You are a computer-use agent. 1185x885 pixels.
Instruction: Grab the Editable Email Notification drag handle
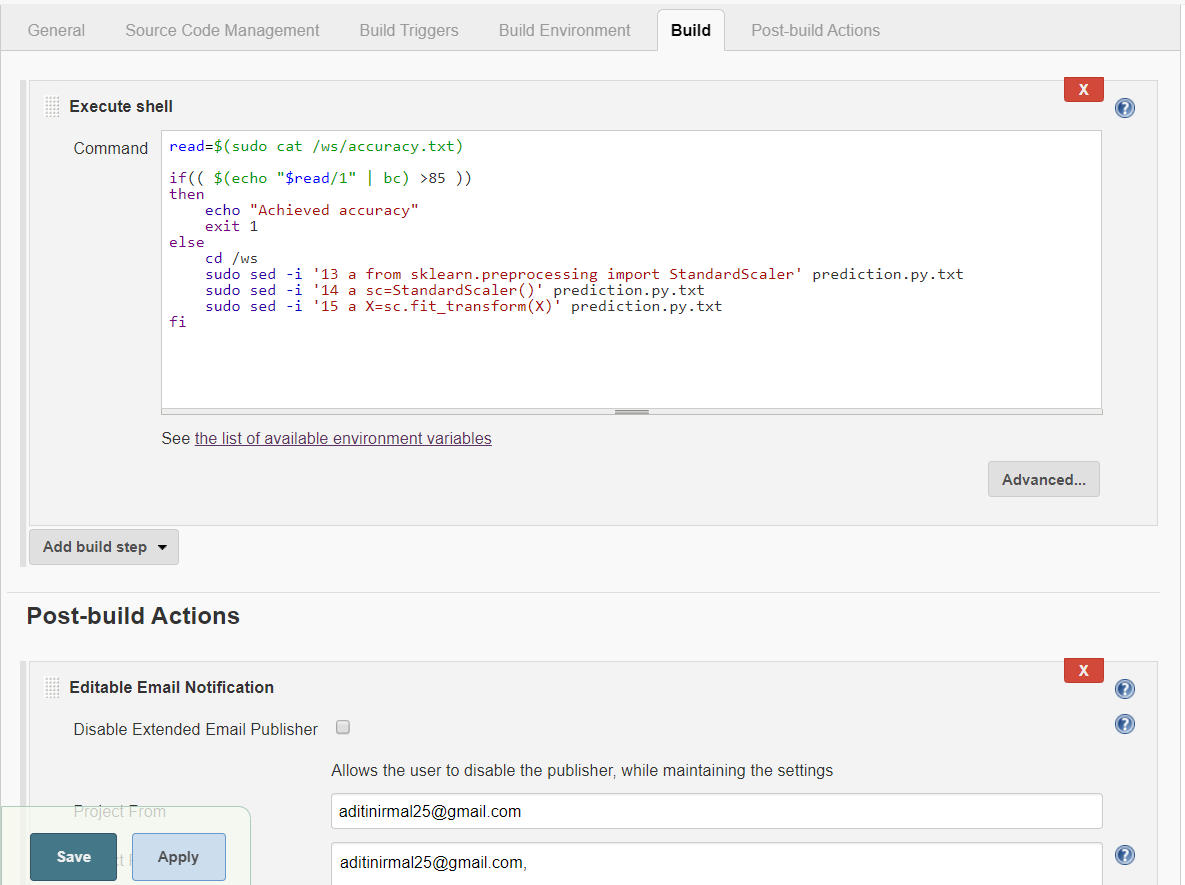[x=51, y=688]
